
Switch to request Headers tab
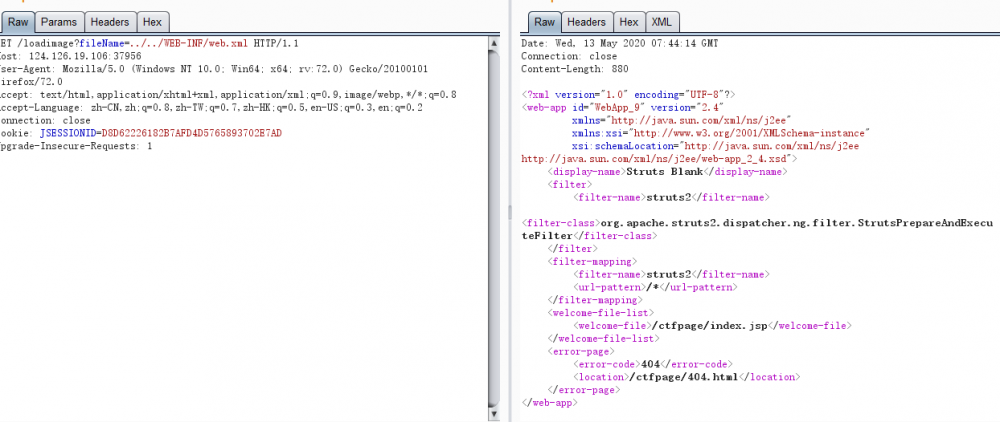click(x=110, y=22)
